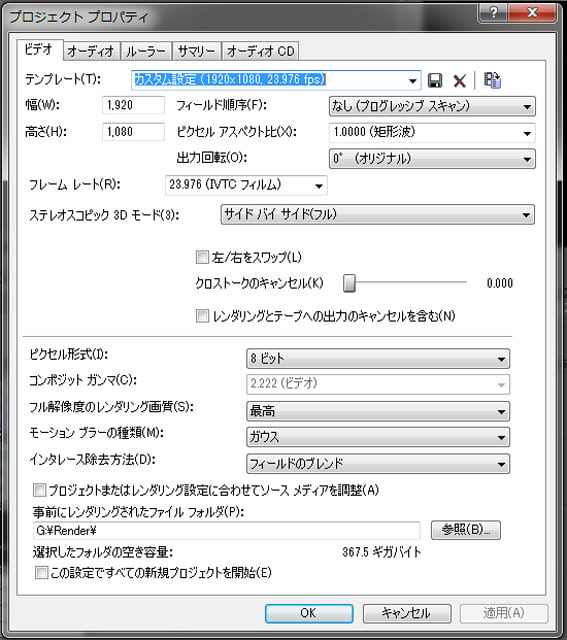
Task: Switch to the サマリー tab
Action: click(197, 51)
